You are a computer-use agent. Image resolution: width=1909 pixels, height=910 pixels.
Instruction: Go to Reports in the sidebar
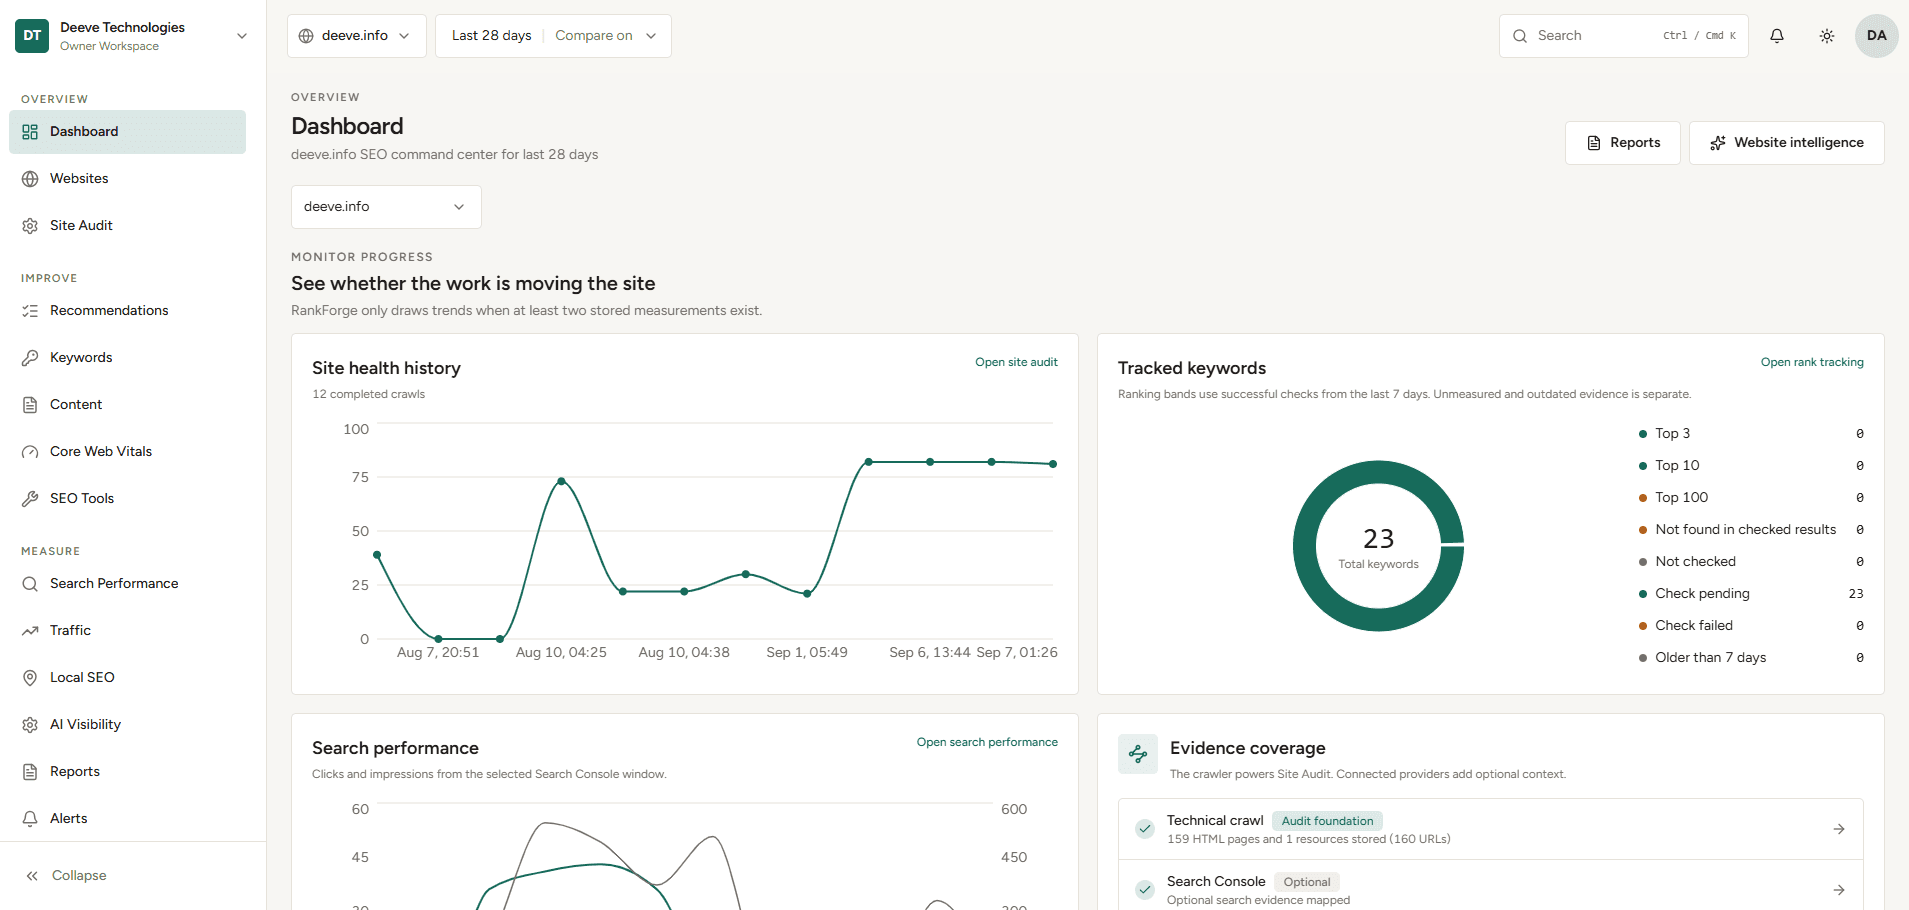point(127,772)
